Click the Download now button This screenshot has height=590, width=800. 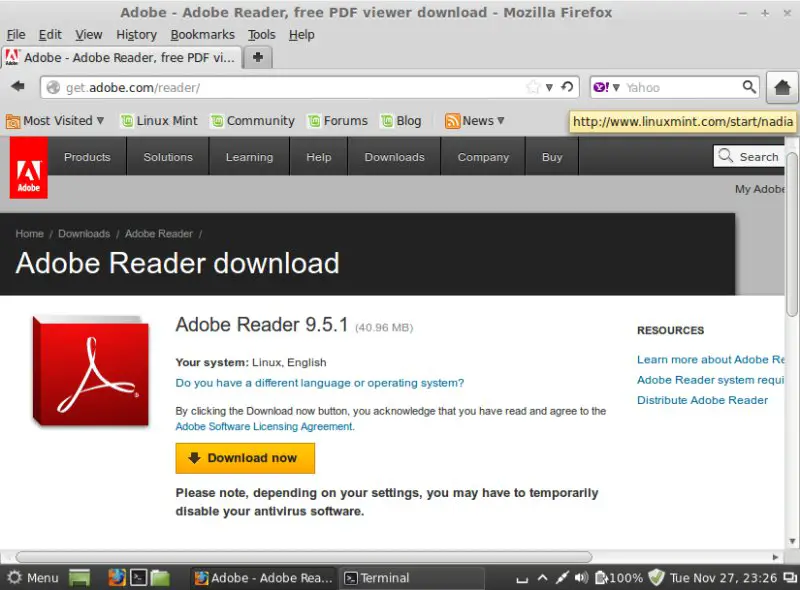245,458
